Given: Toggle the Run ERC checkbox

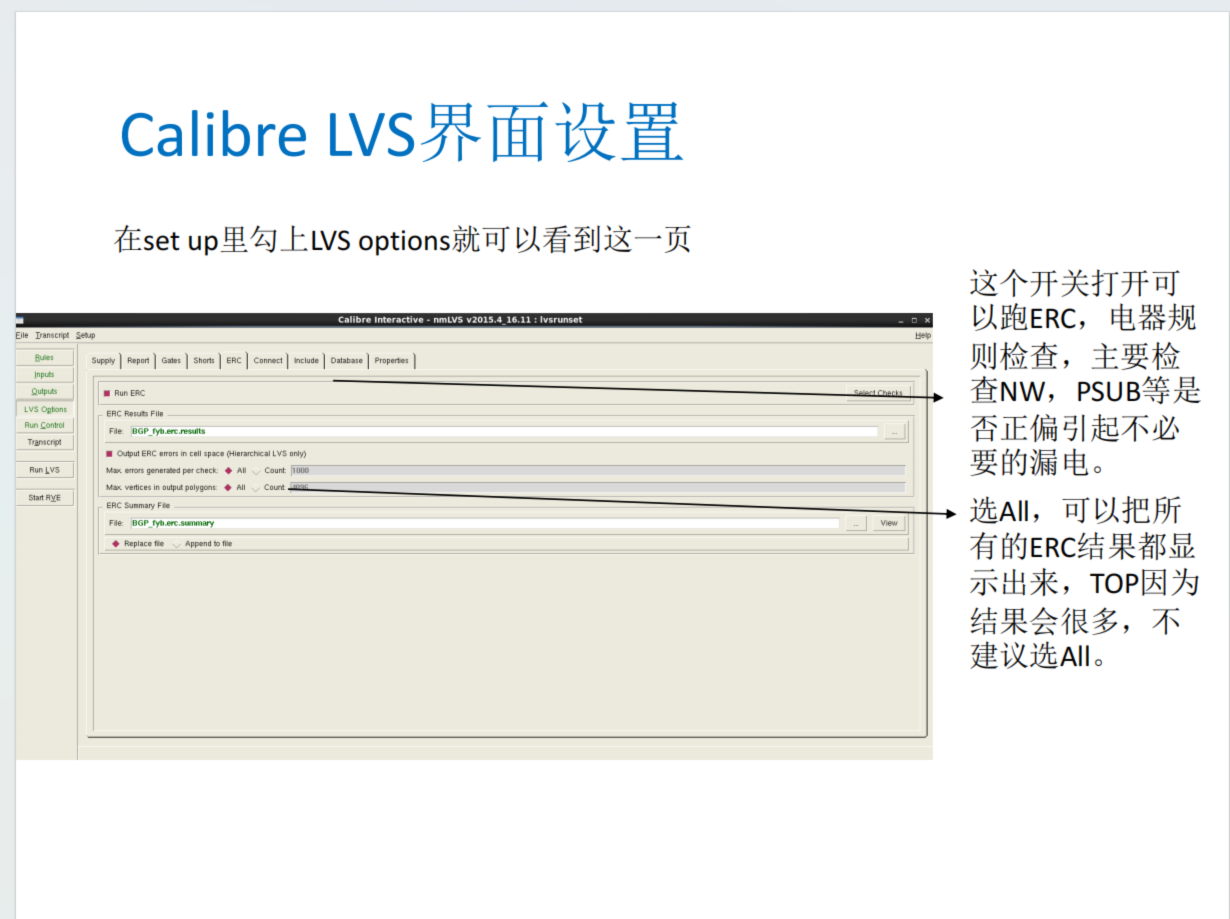Looking at the screenshot, I should tap(108, 393).
